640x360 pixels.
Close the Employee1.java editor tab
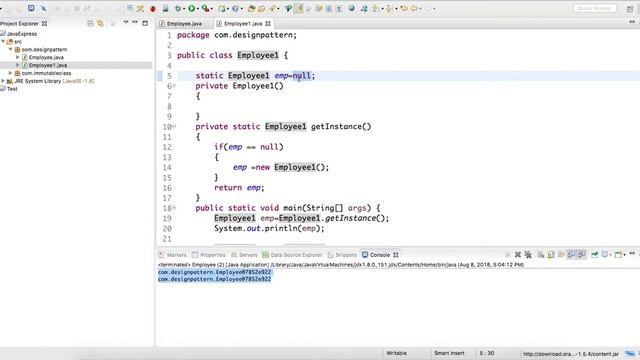click(x=268, y=24)
